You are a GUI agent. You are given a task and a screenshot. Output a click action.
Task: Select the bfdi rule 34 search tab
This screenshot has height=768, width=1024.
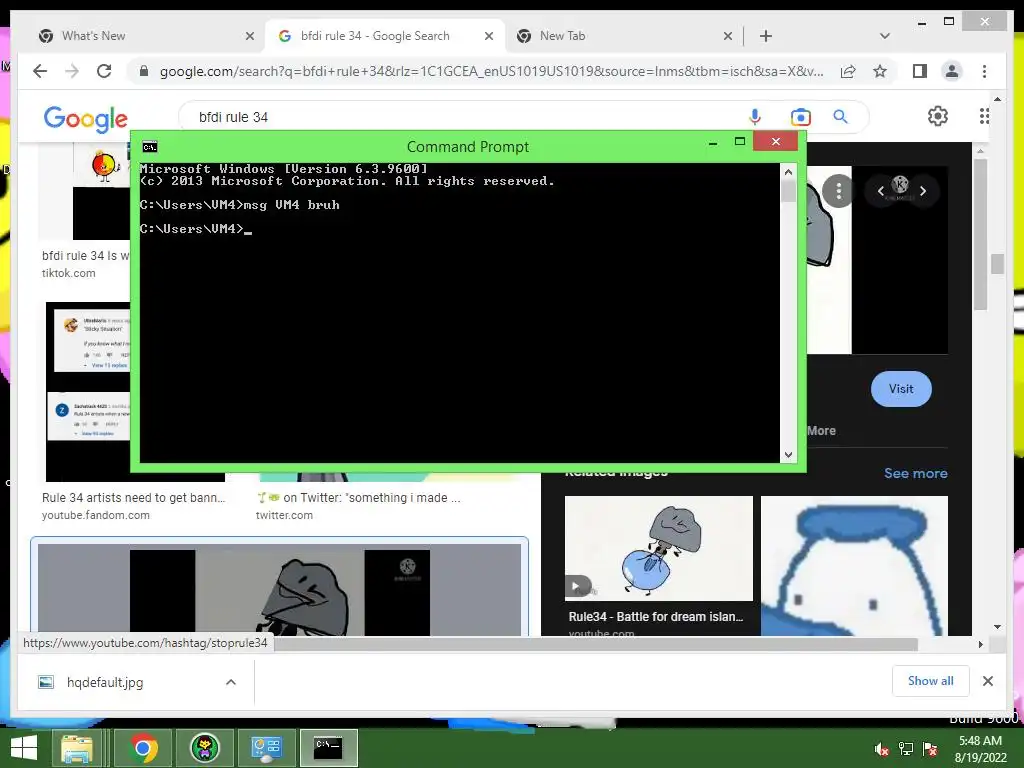tap(375, 36)
